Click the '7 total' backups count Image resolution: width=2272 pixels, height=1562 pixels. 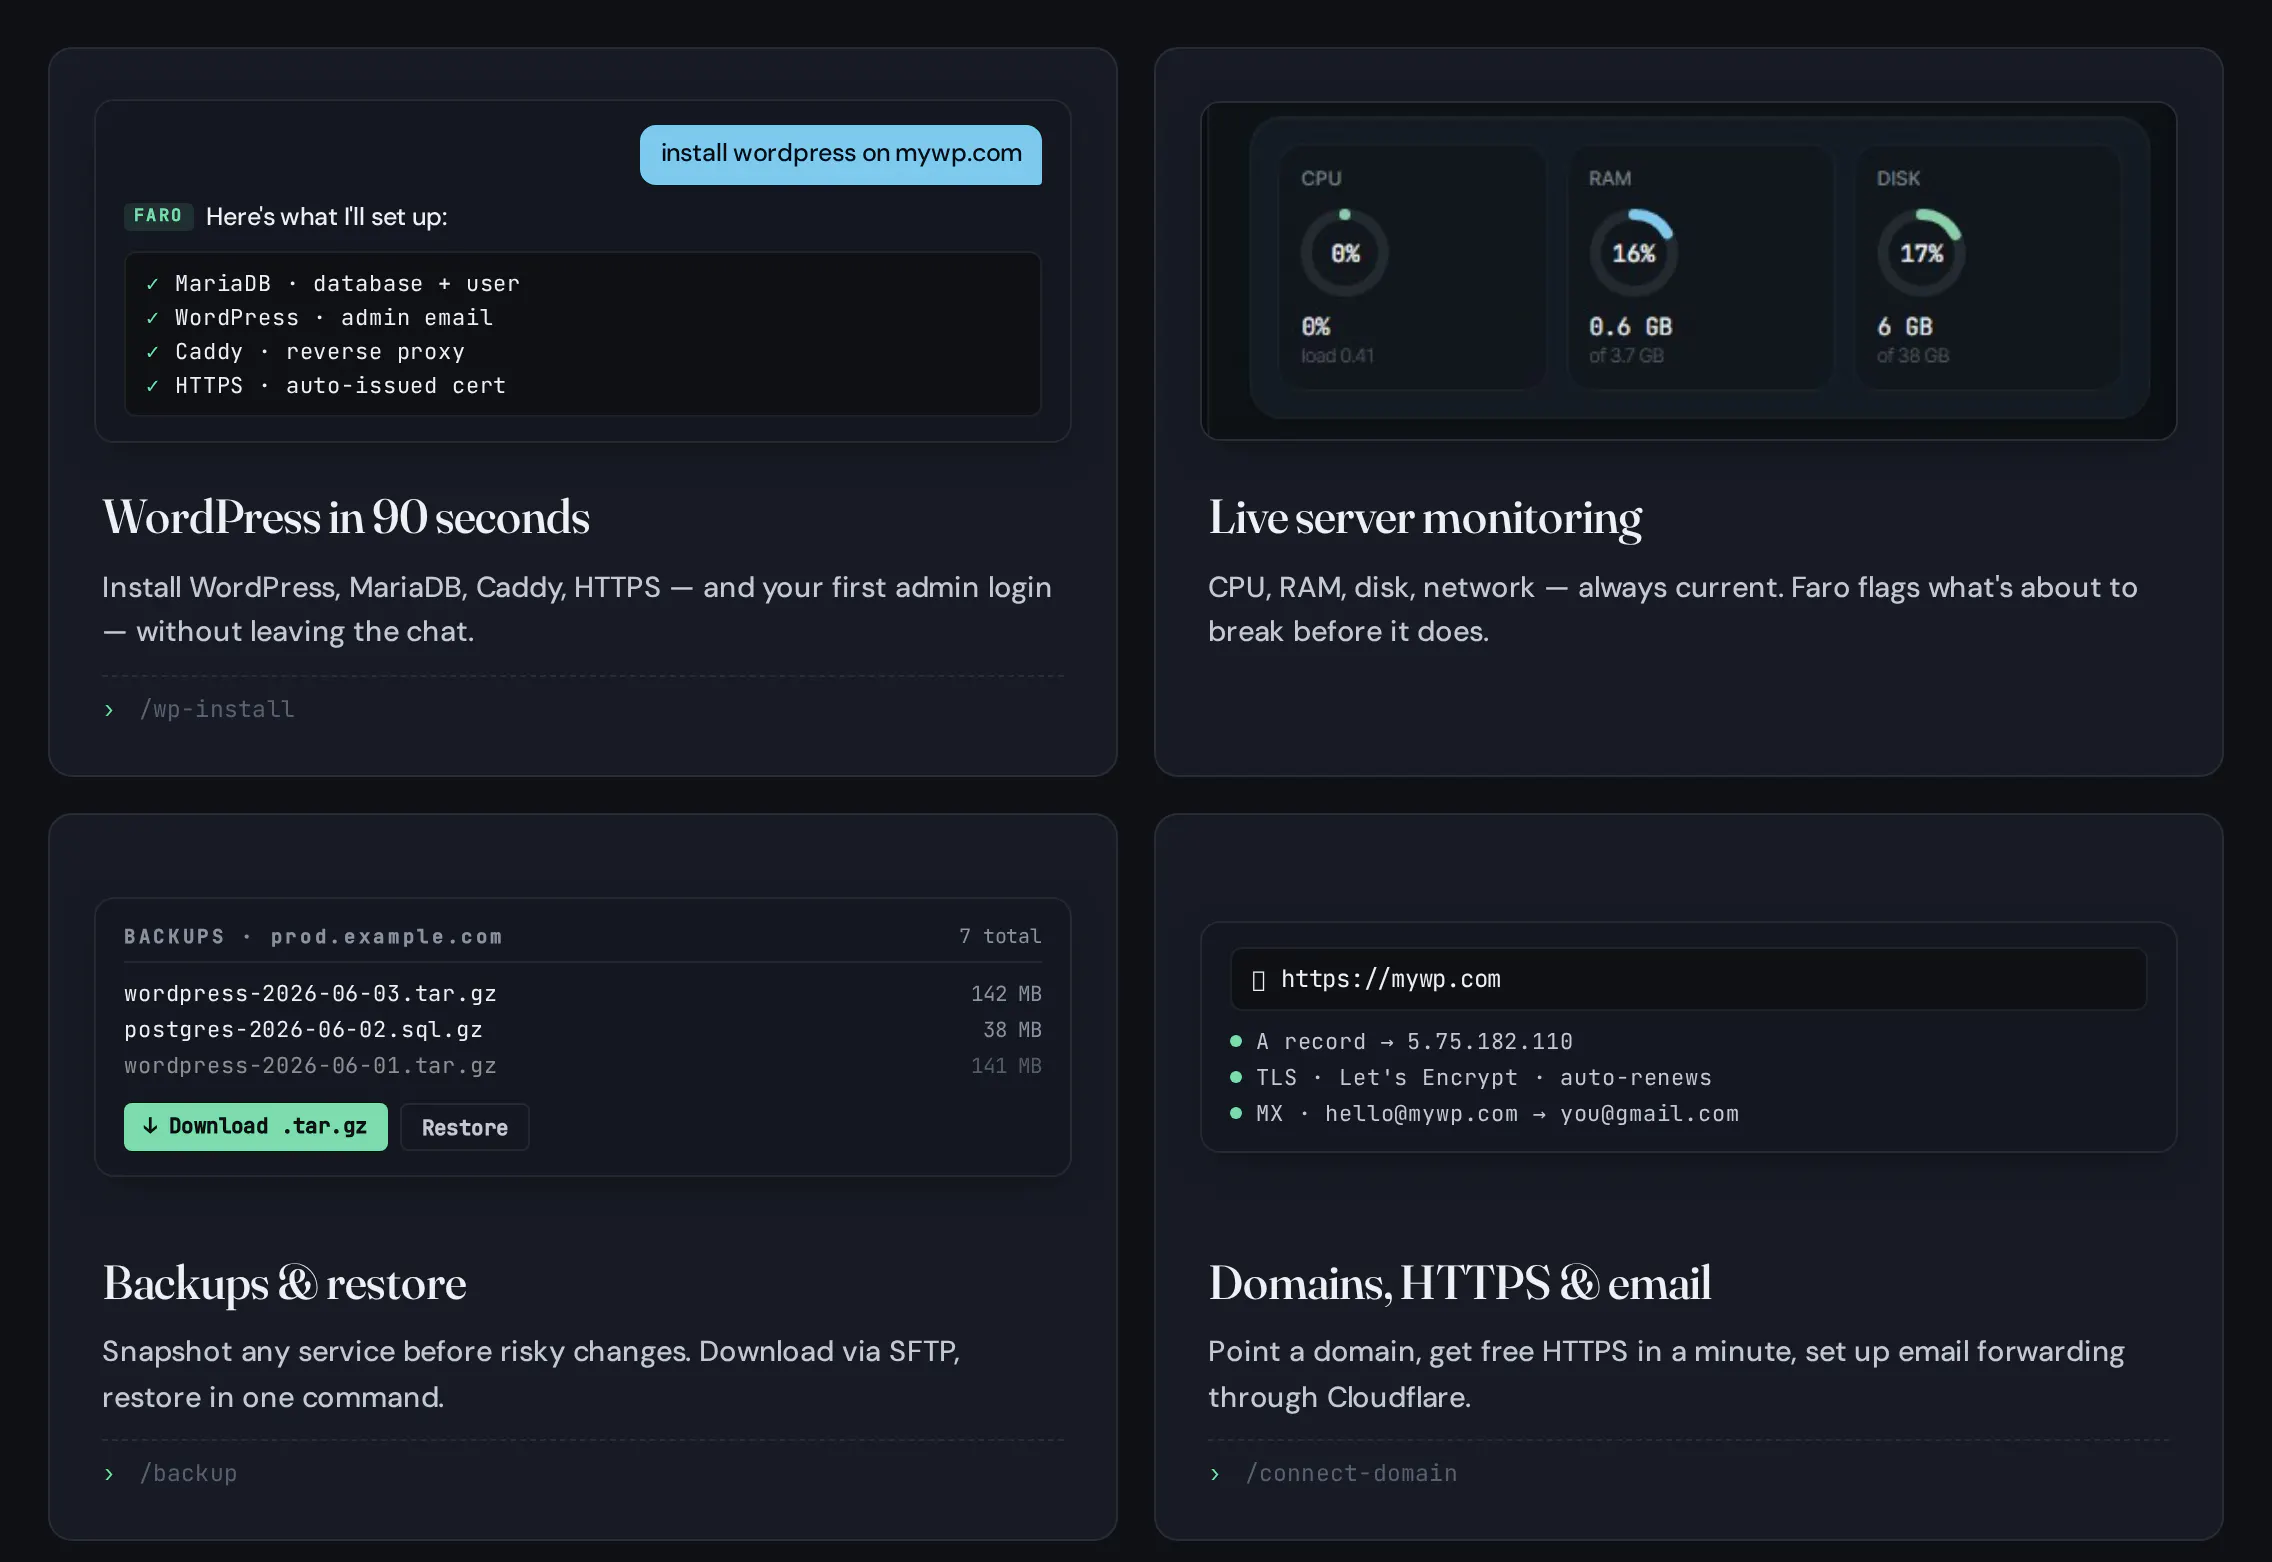pyautogui.click(x=1000, y=936)
